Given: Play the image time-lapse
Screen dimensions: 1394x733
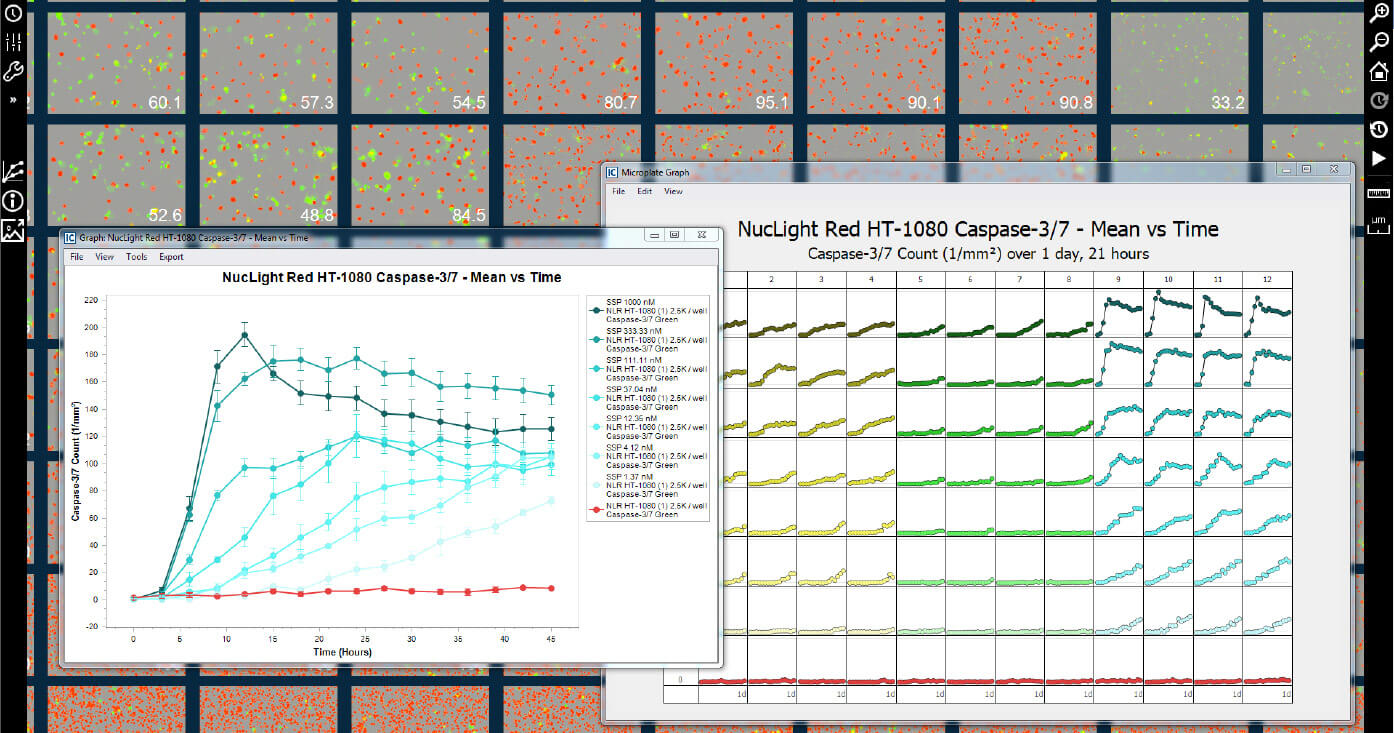Looking at the screenshot, I should pos(1379,158).
